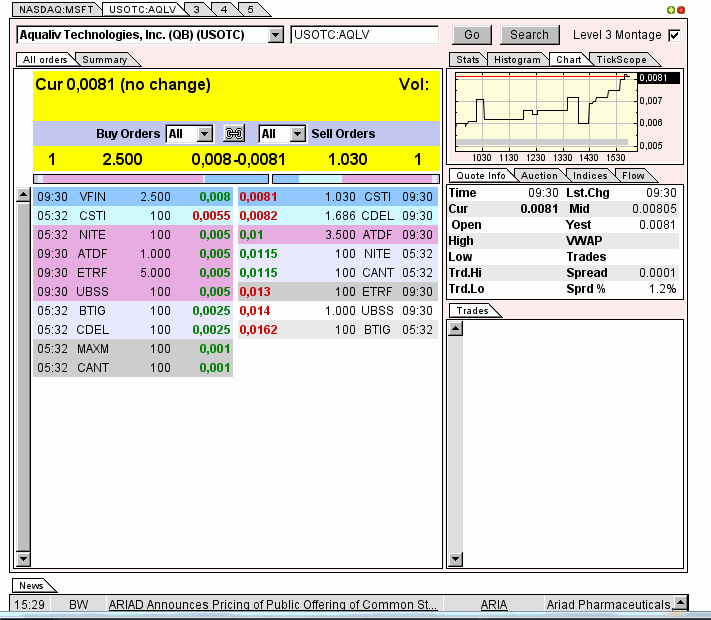This screenshot has width=711, height=620.
Task: Select the Chart tab
Action: [569, 59]
